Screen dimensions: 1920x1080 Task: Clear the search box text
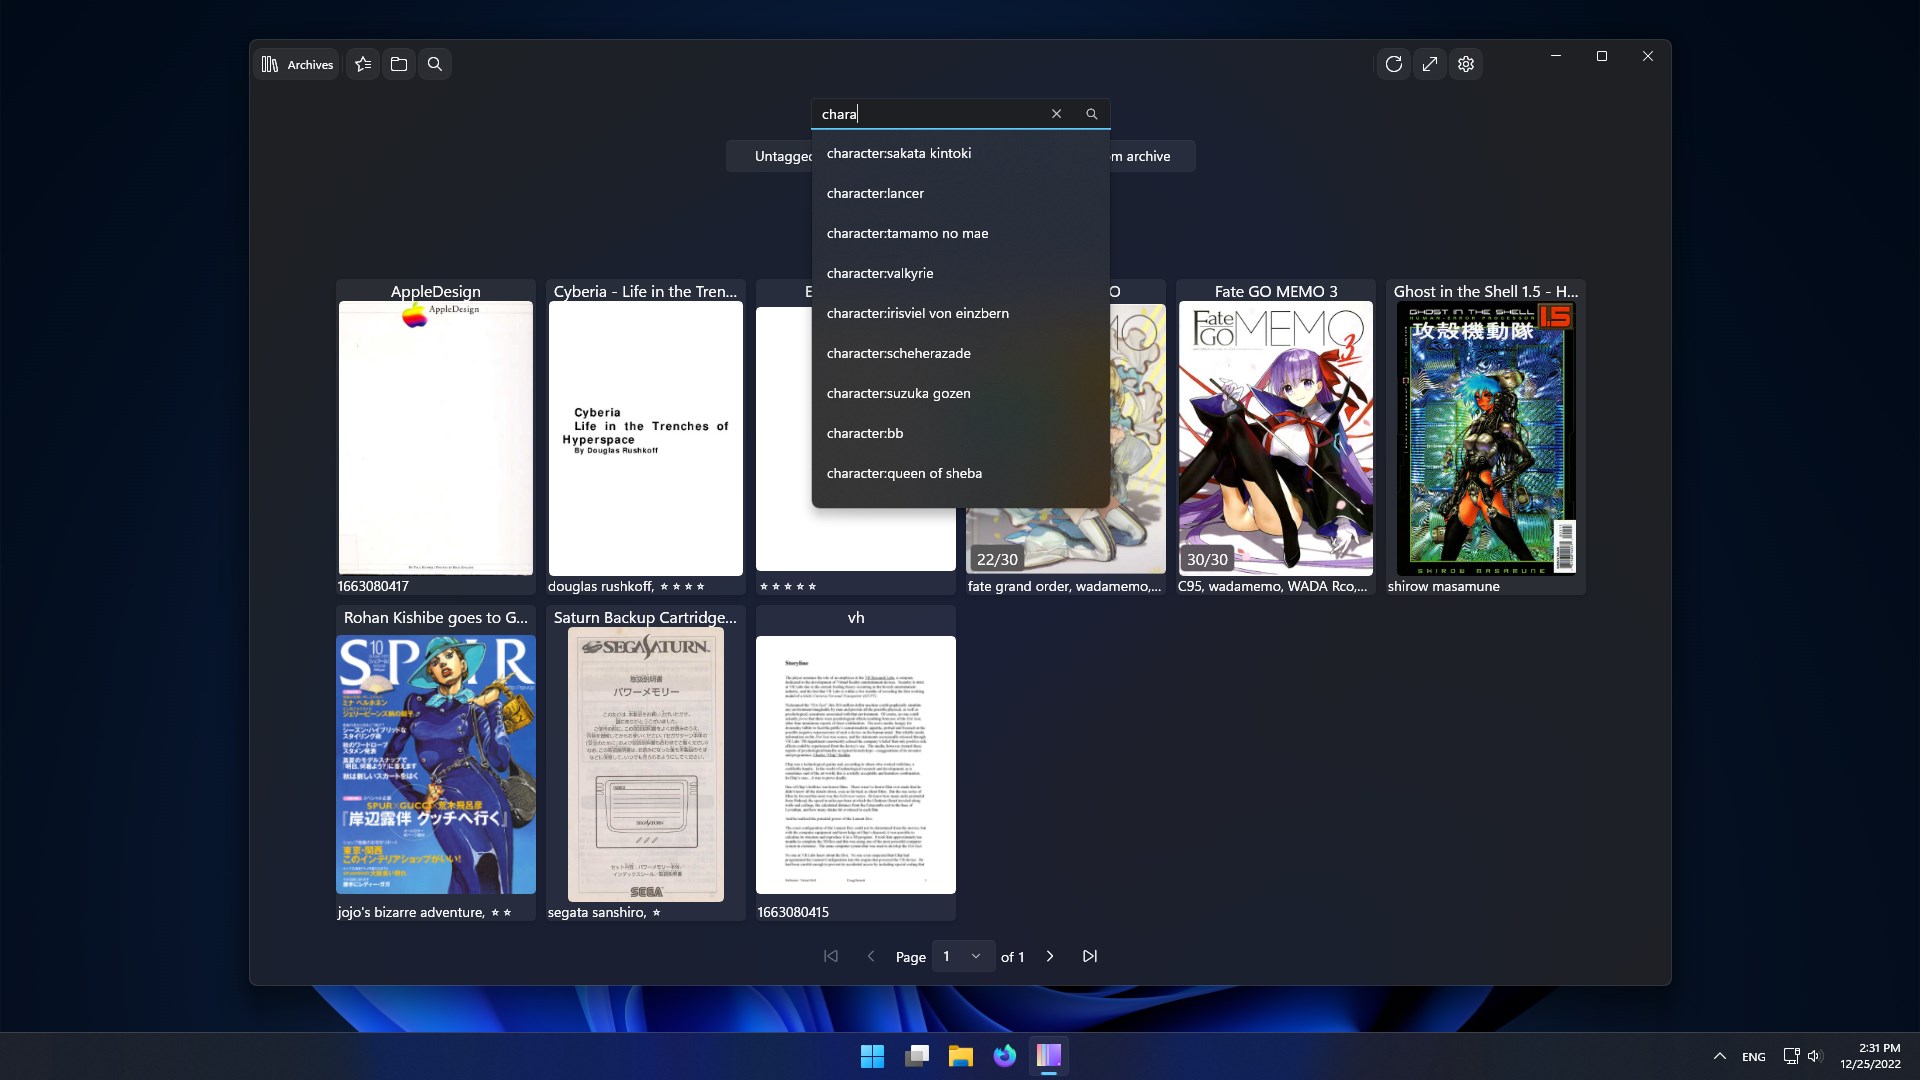[x=1056, y=114]
